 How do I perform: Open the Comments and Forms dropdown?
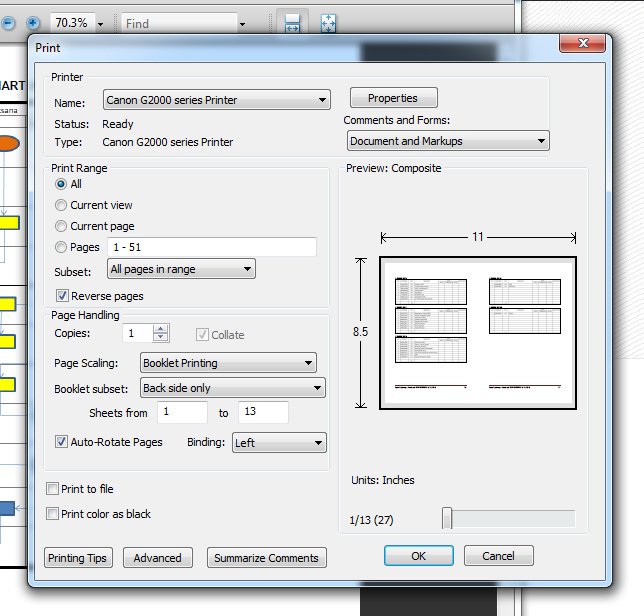448,141
